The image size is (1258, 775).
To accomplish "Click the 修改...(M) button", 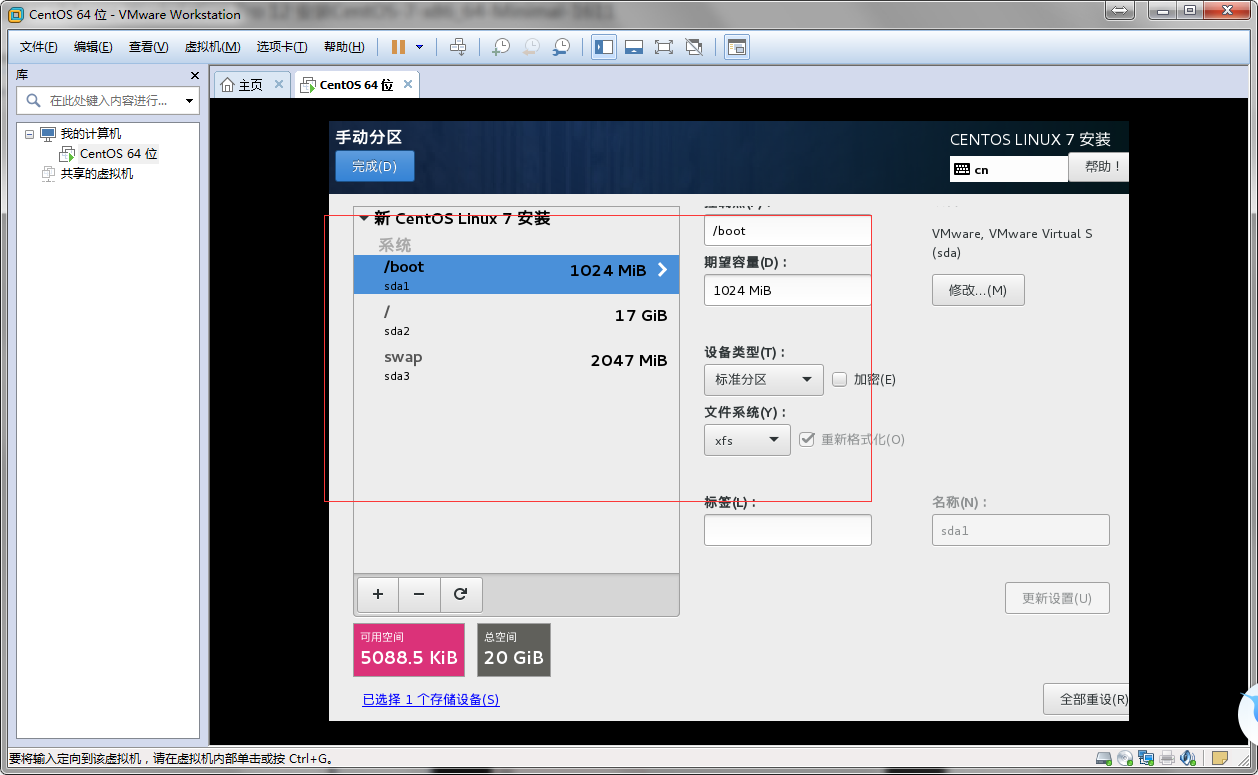I will tap(978, 290).
